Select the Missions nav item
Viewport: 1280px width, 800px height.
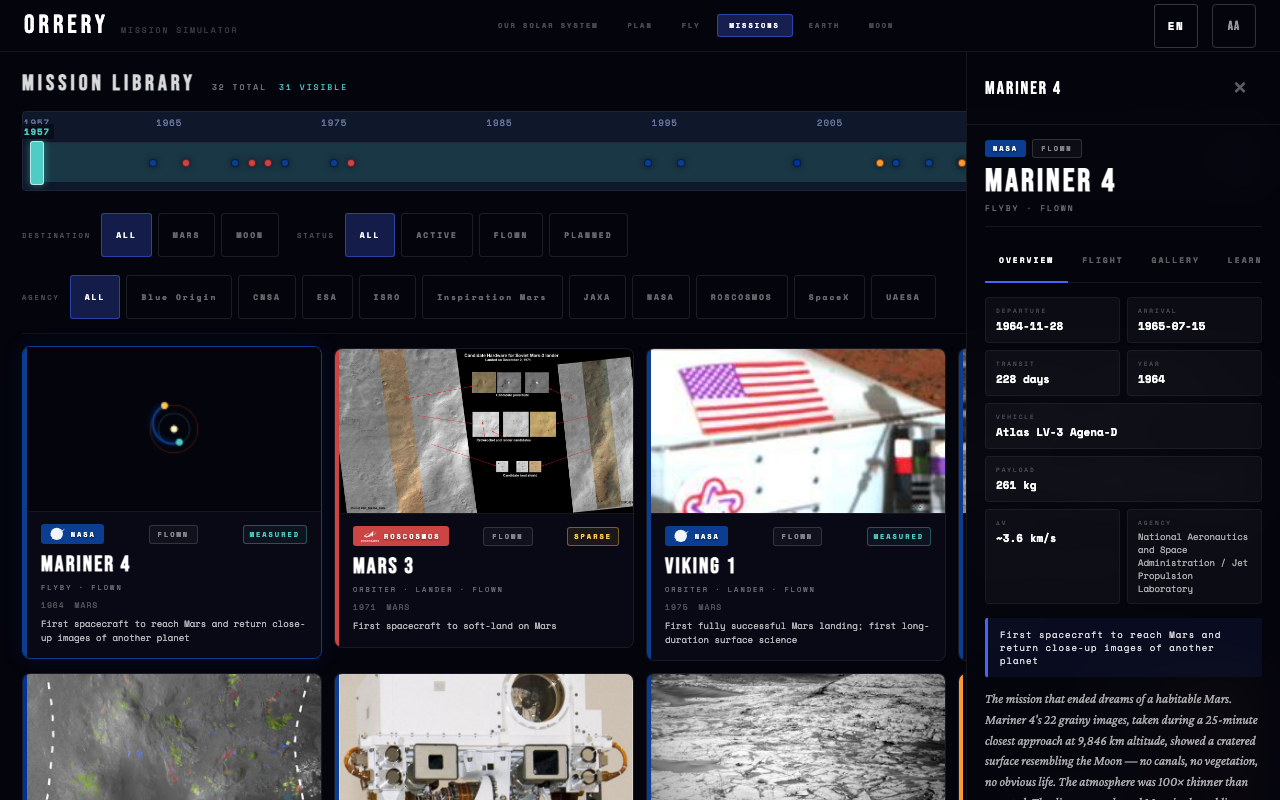click(754, 25)
